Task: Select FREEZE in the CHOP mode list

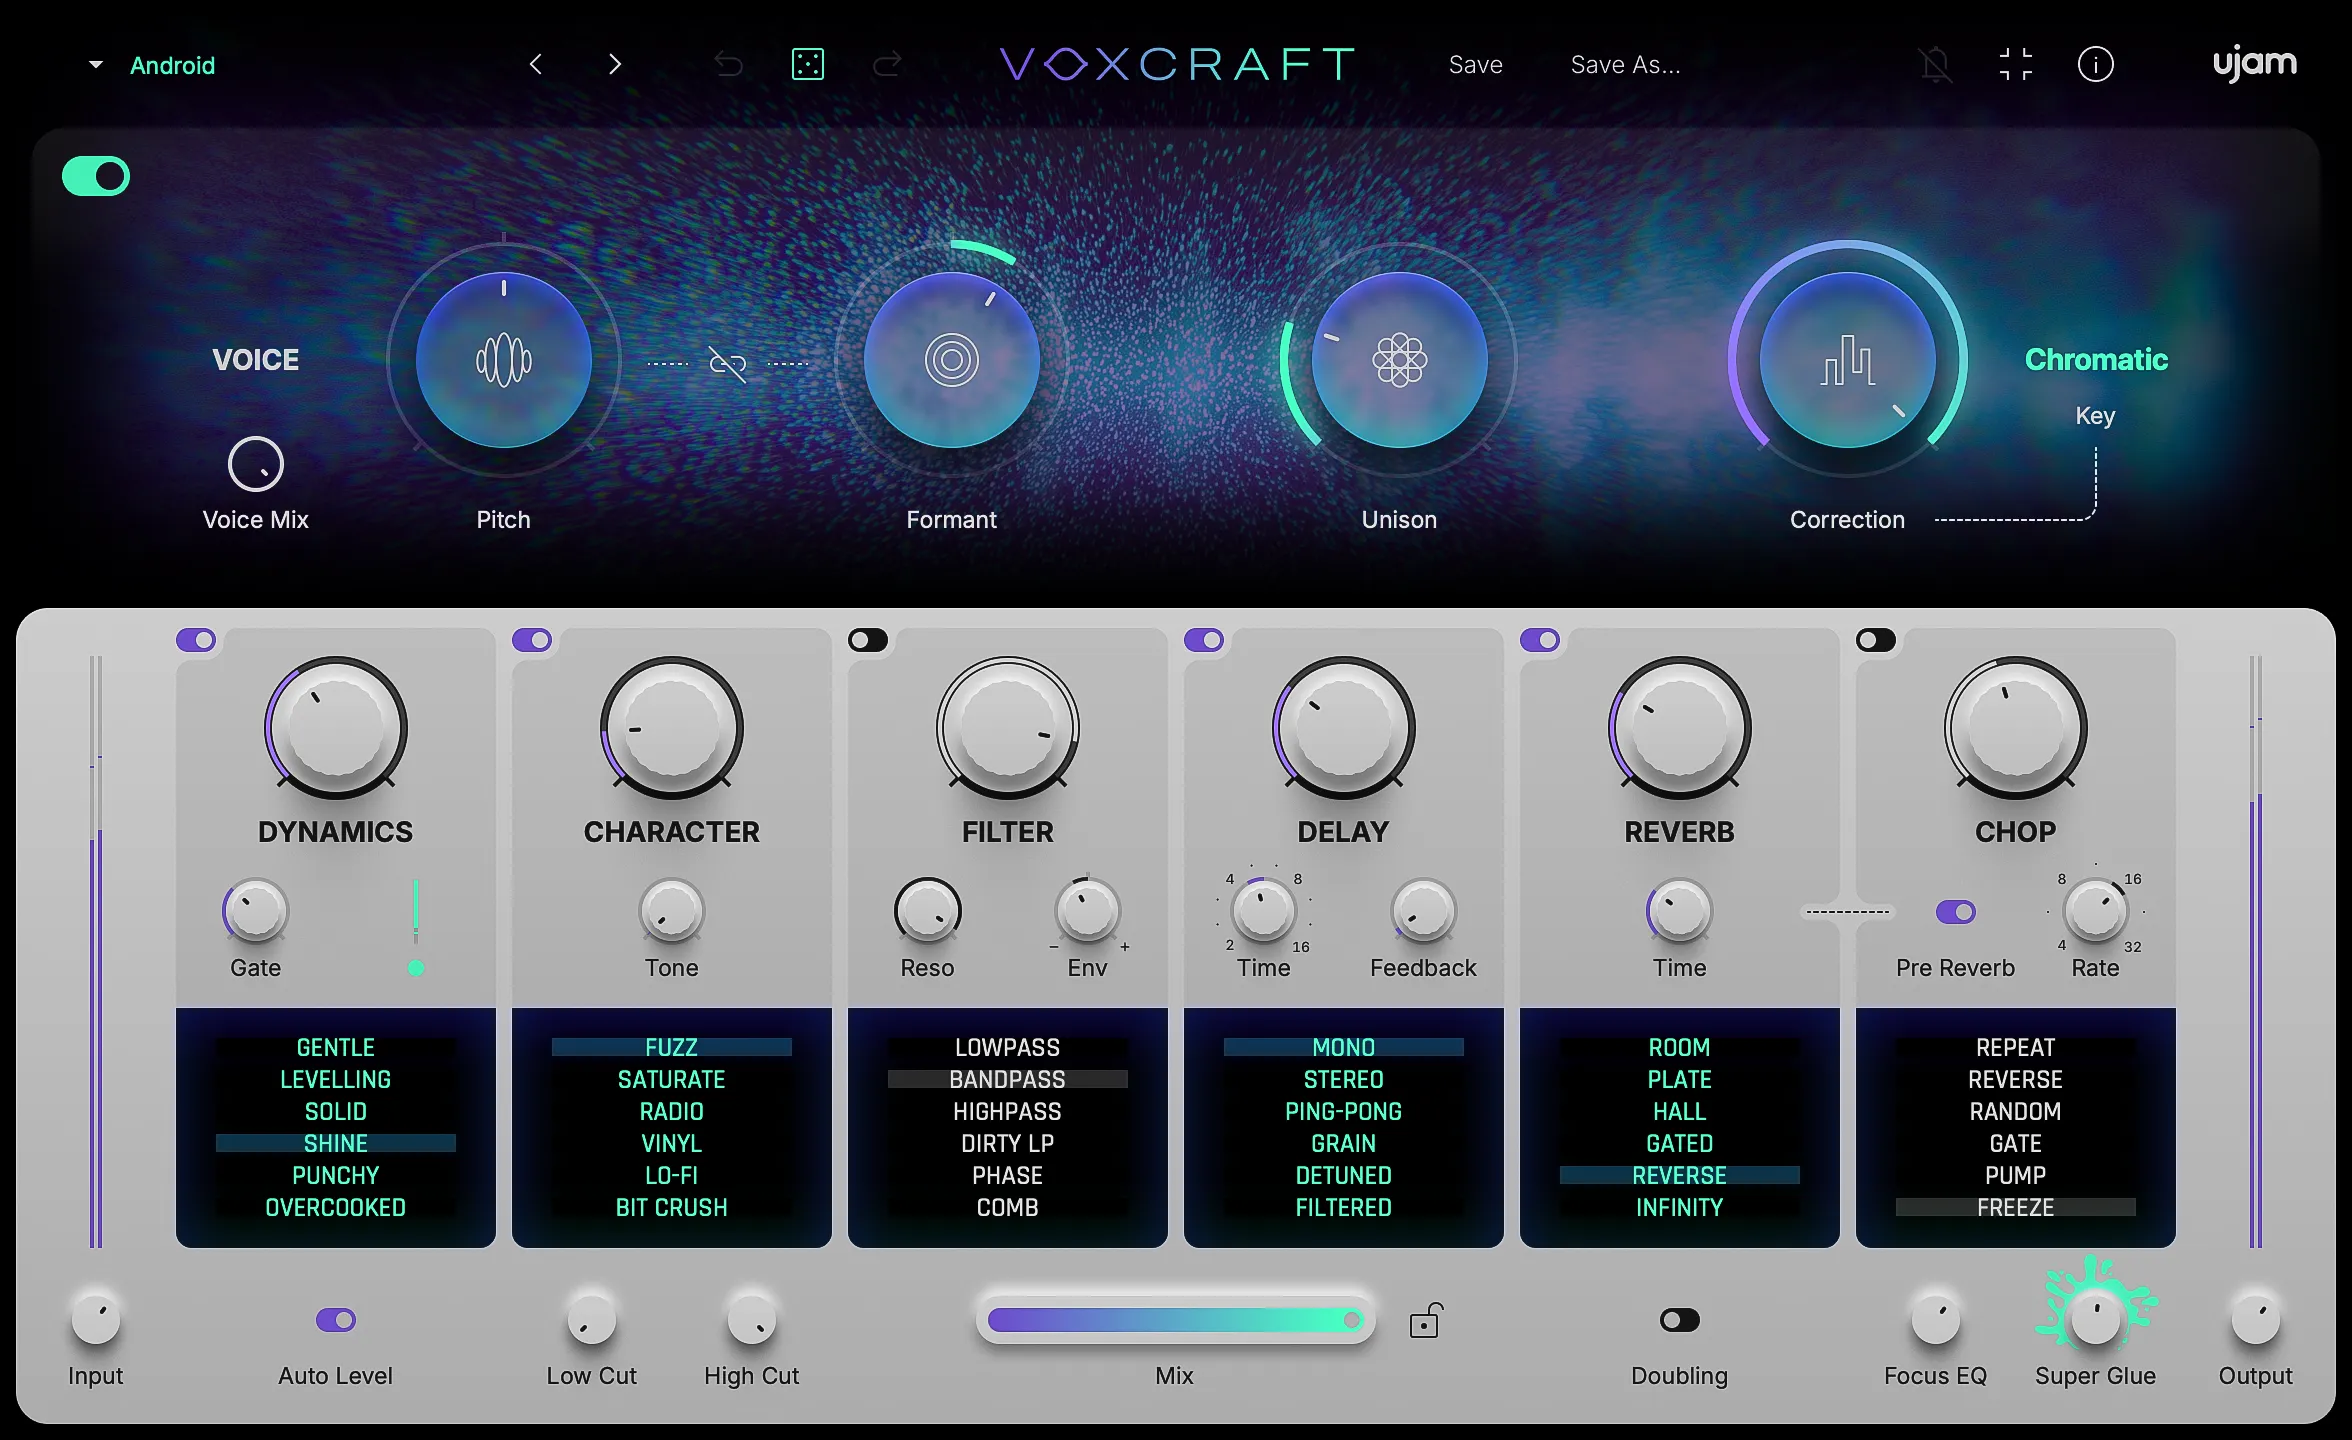Action: coord(2014,1207)
